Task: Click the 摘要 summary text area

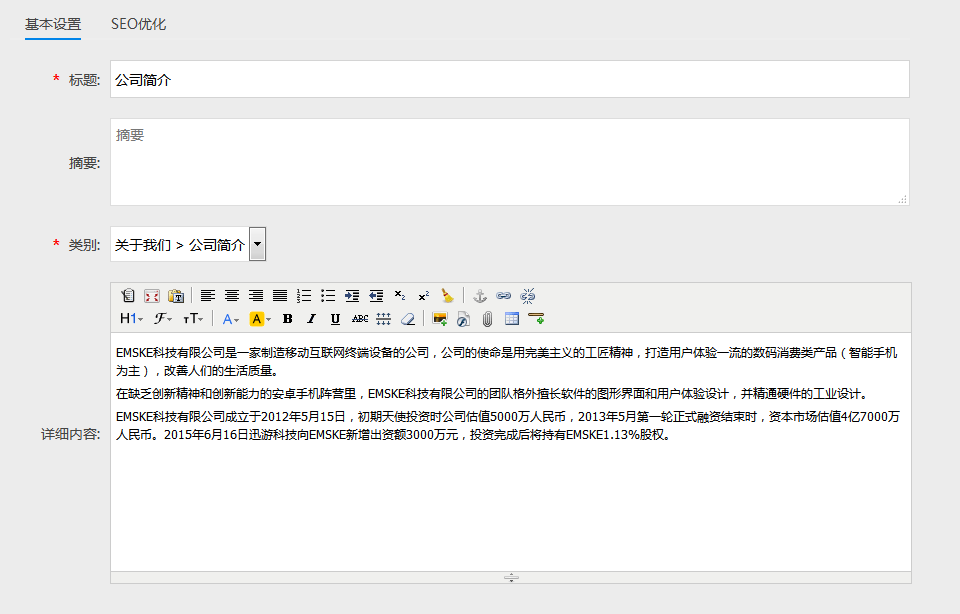Action: pos(509,162)
